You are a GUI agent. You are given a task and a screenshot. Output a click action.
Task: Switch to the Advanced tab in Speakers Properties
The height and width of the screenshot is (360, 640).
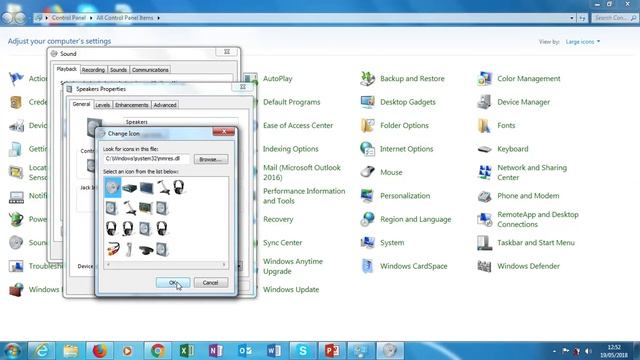(165, 105)
